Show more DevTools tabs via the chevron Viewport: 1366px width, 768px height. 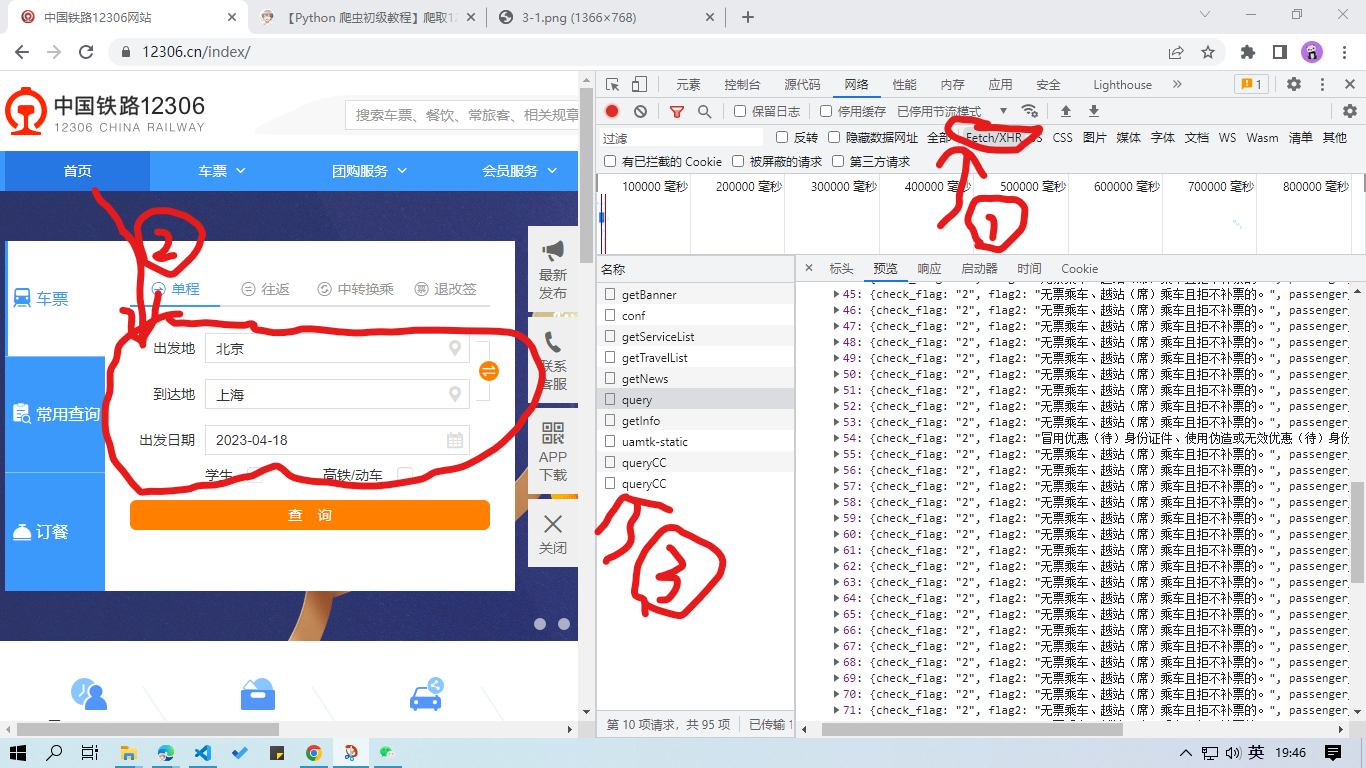coord(1177,84)
